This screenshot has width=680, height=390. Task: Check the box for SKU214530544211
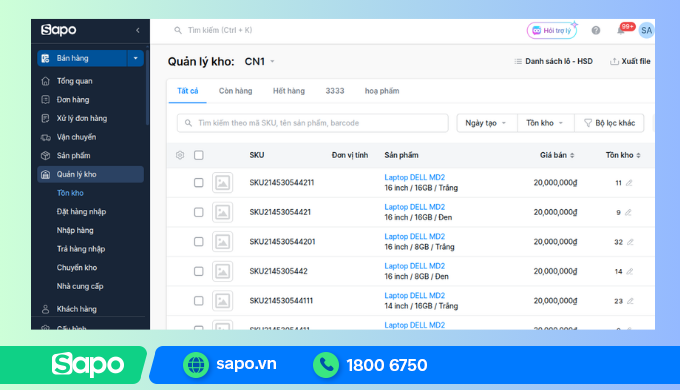click(199, 183)
